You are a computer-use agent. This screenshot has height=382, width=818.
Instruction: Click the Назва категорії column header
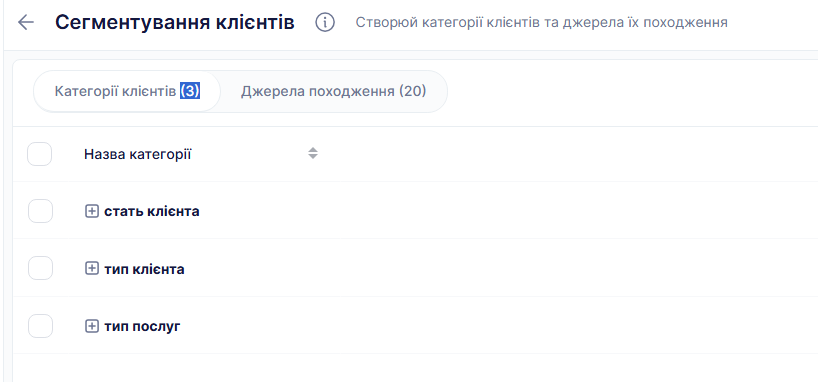pyautogui.click(x=138, y=154)
